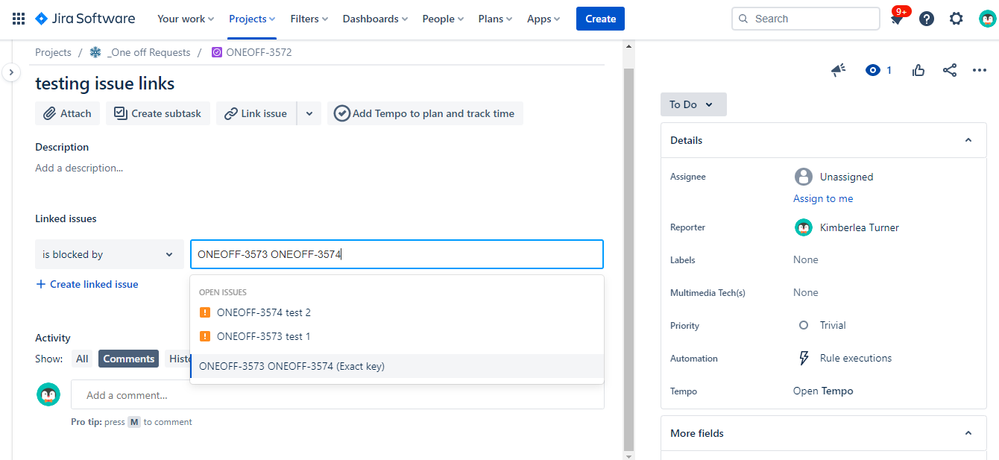Open the Plans menu
999x460 pixels.
(496, 18)
